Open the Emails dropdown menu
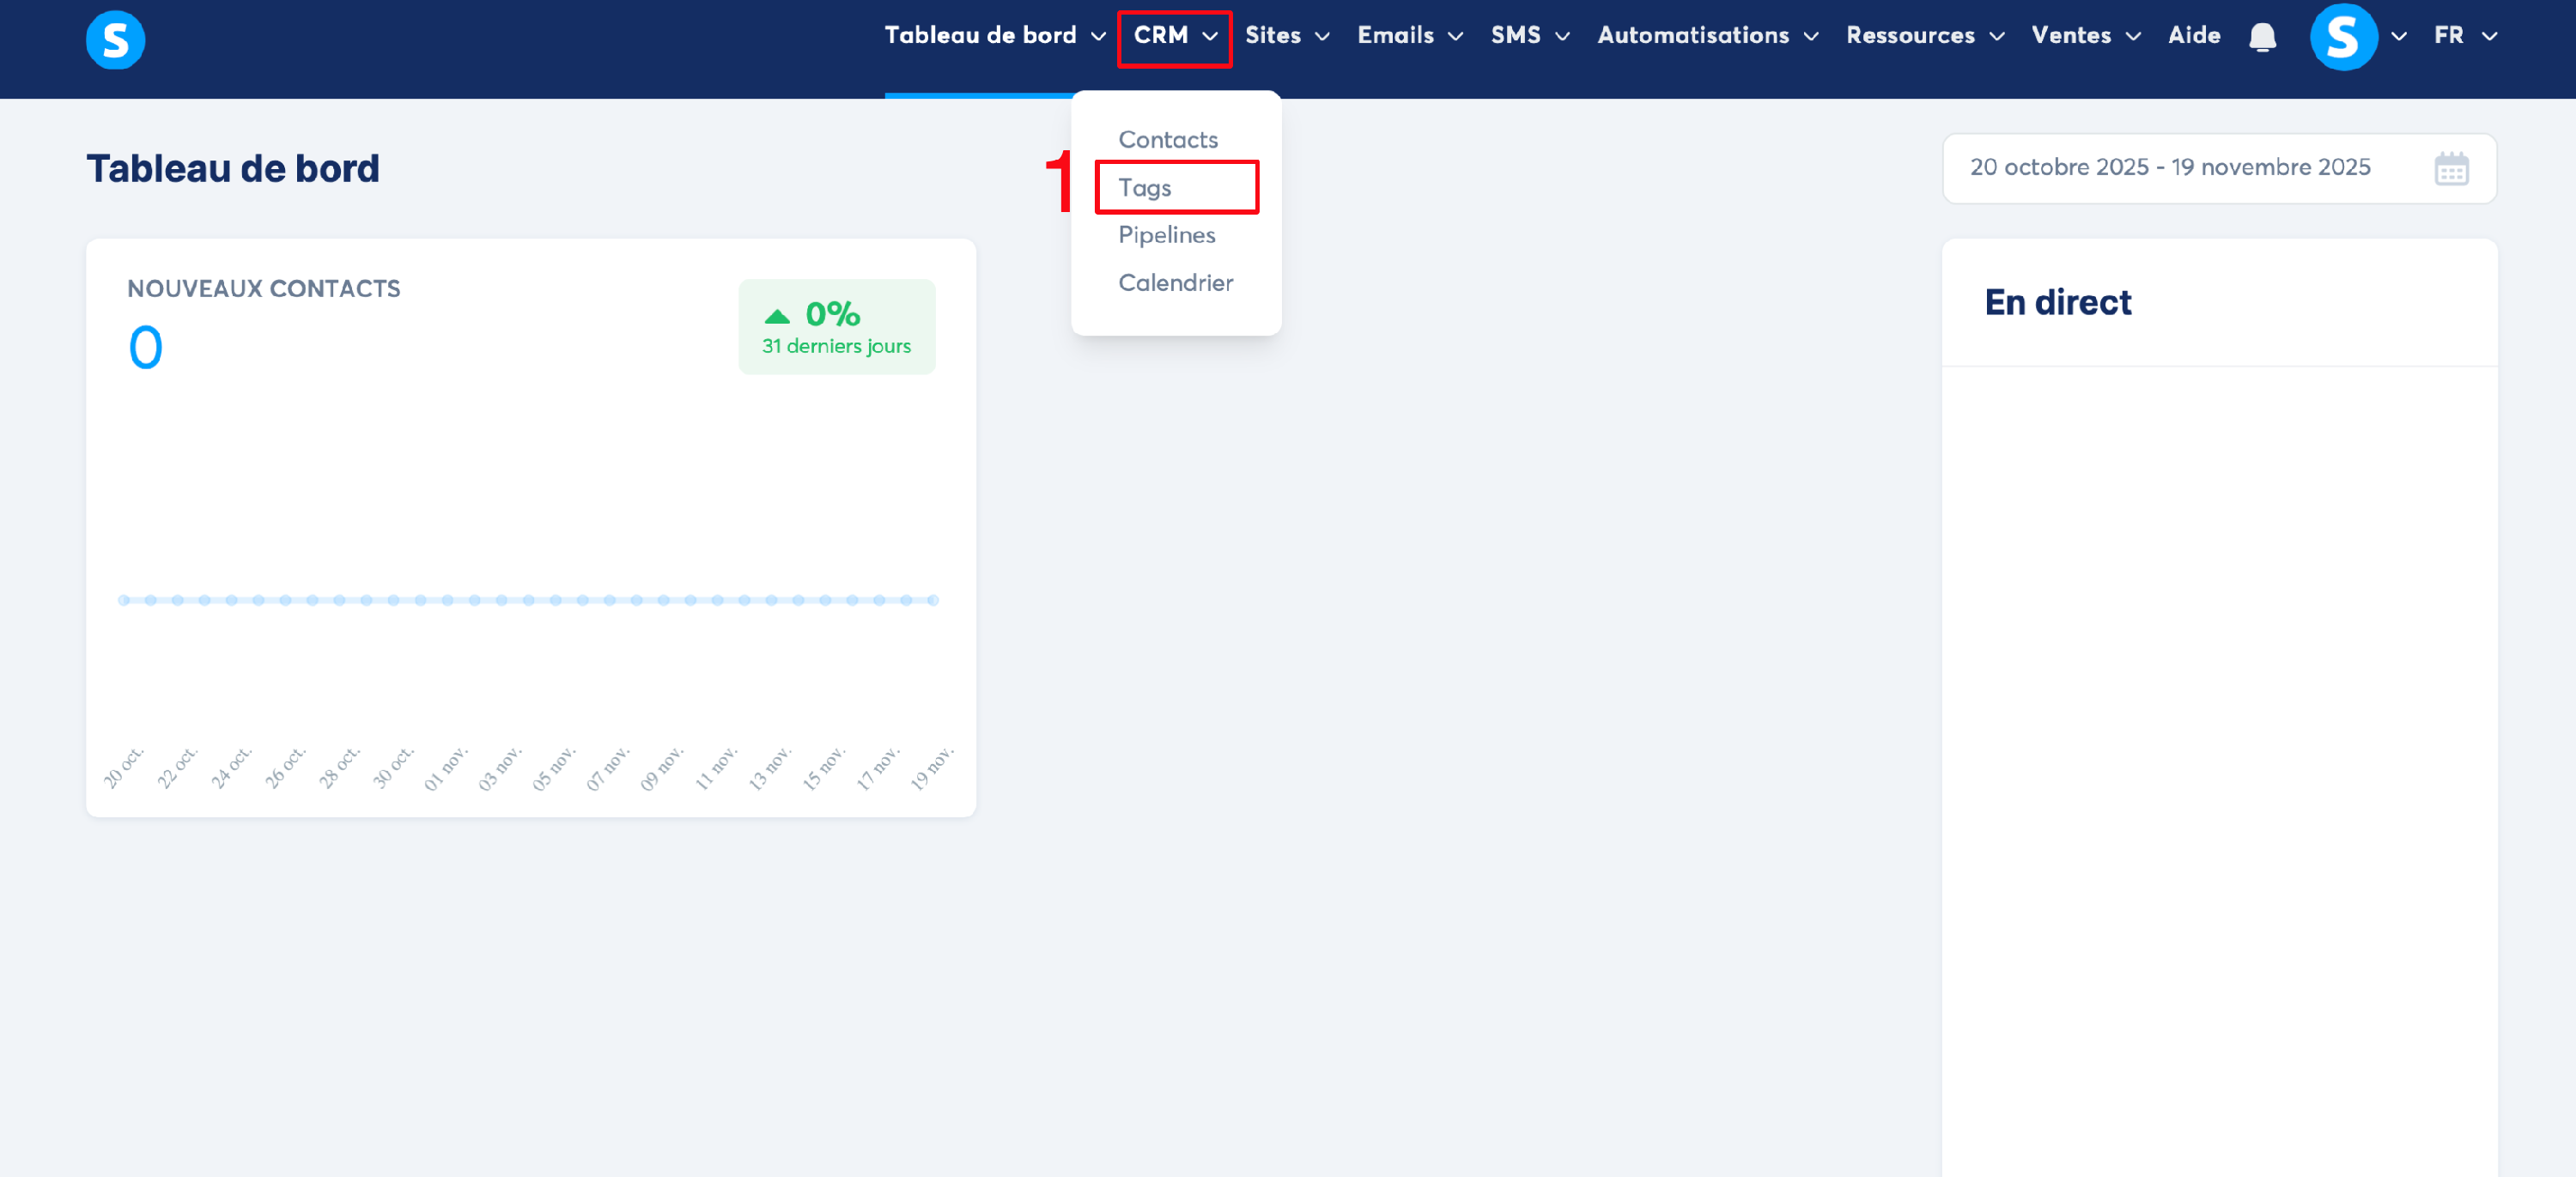 (x=1409, y=35)
